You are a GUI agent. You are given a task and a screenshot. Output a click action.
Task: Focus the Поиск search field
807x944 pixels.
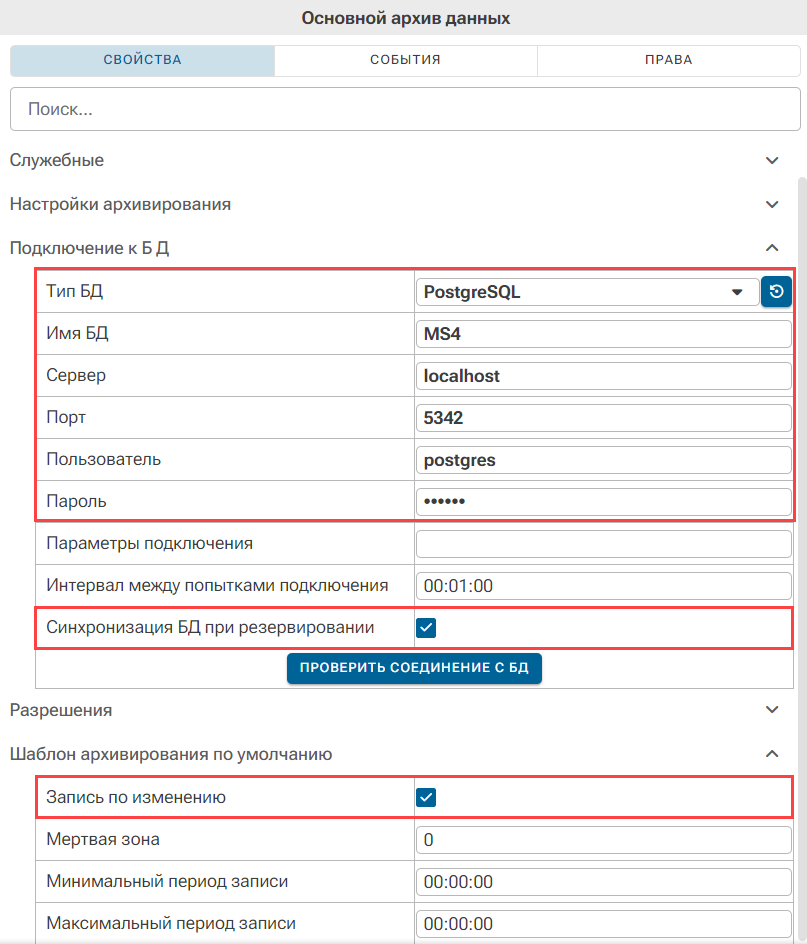405,109
